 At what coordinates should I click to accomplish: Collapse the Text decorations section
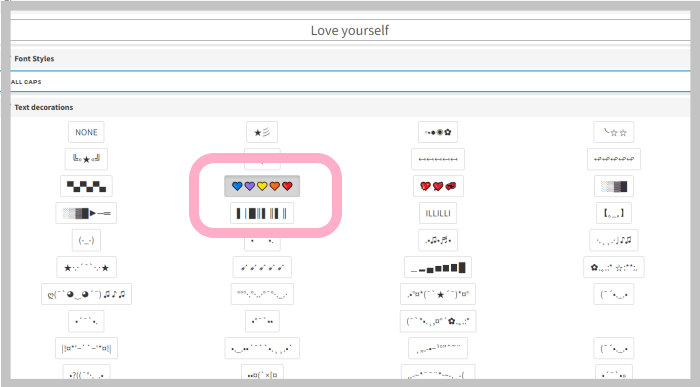coord(43,107)
